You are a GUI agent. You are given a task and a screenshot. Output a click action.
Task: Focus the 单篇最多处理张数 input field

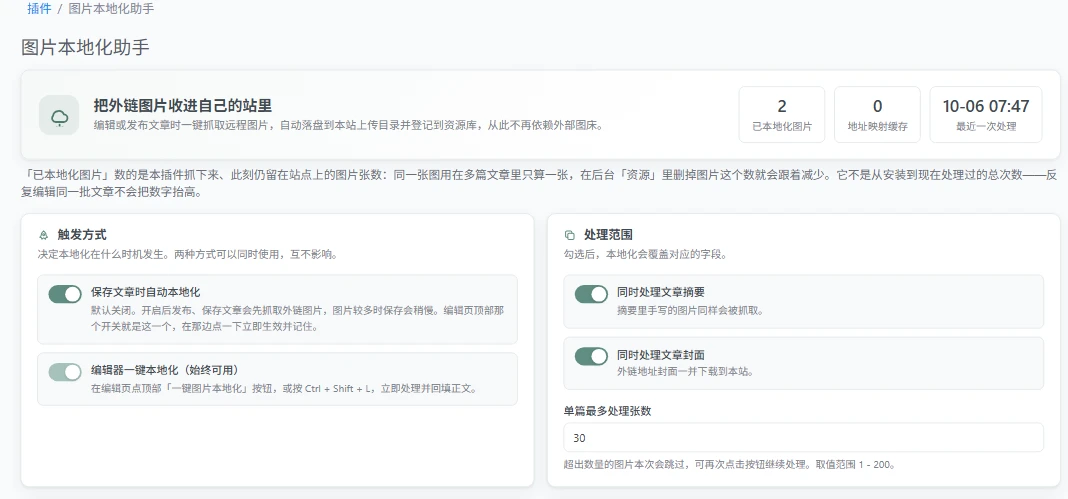pyautogui.click(x=804, y=437)
